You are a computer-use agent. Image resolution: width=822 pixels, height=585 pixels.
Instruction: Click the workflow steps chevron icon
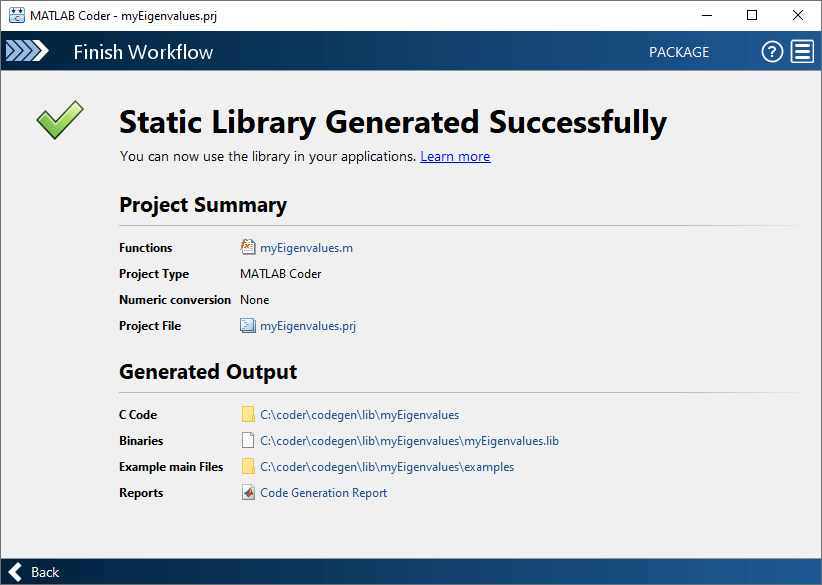(x=27, y=52)
